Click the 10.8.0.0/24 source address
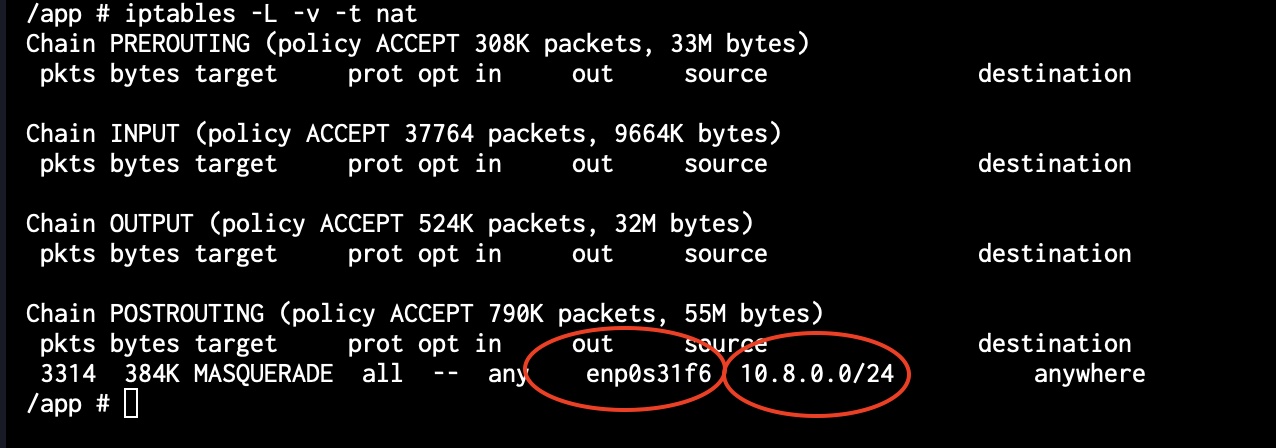1276x448 pixels. click(816, 374)
